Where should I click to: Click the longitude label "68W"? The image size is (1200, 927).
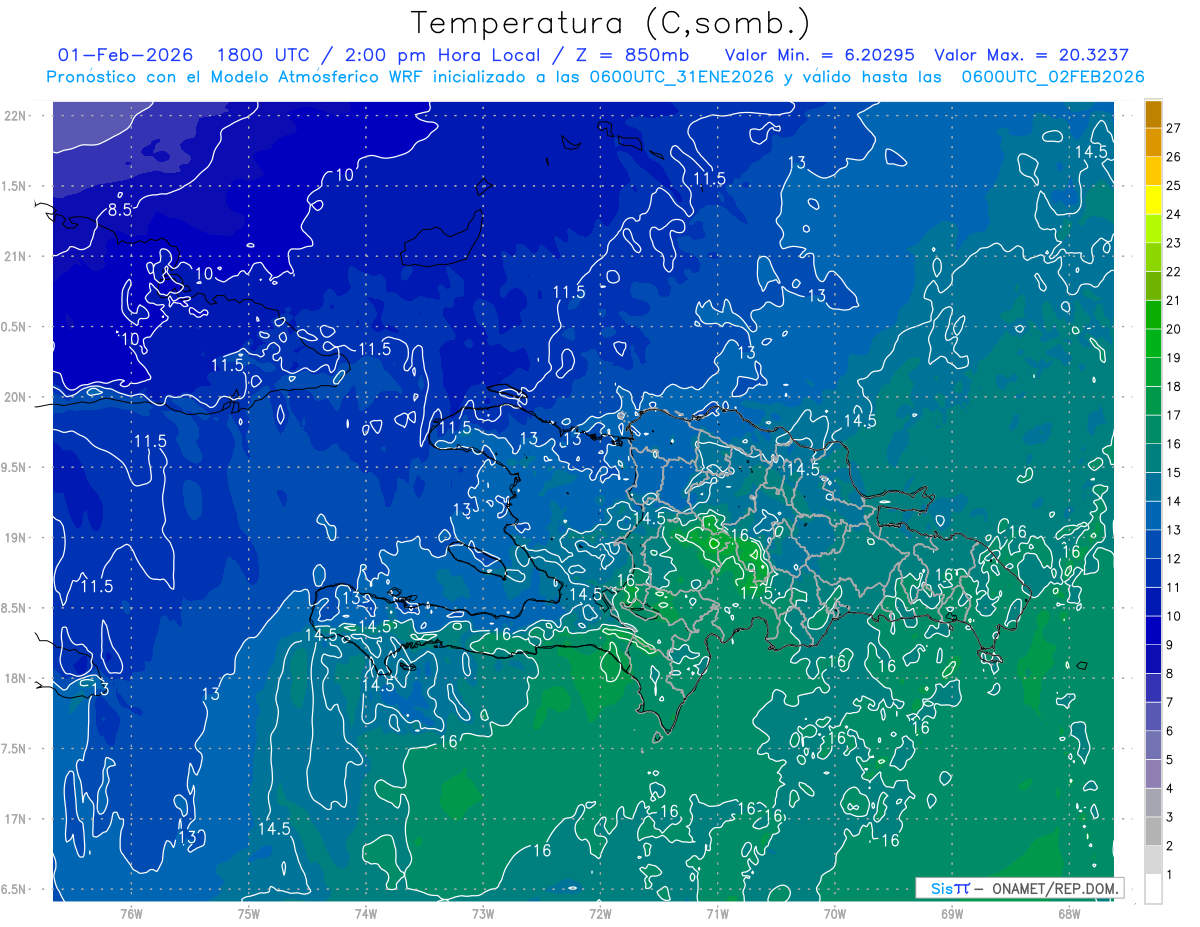[x=1069, y=913]
